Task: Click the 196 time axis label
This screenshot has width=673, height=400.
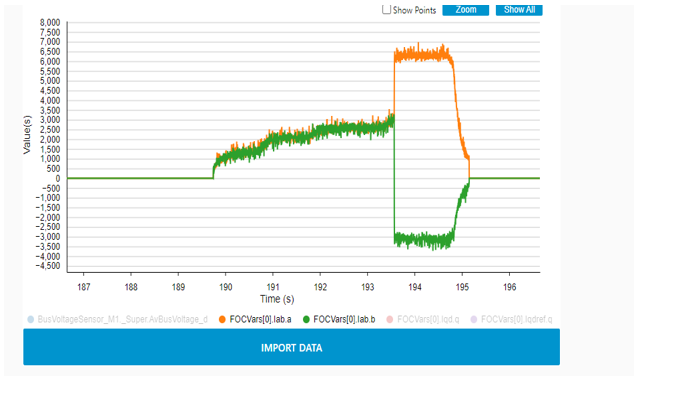Action: coord(509,287)
